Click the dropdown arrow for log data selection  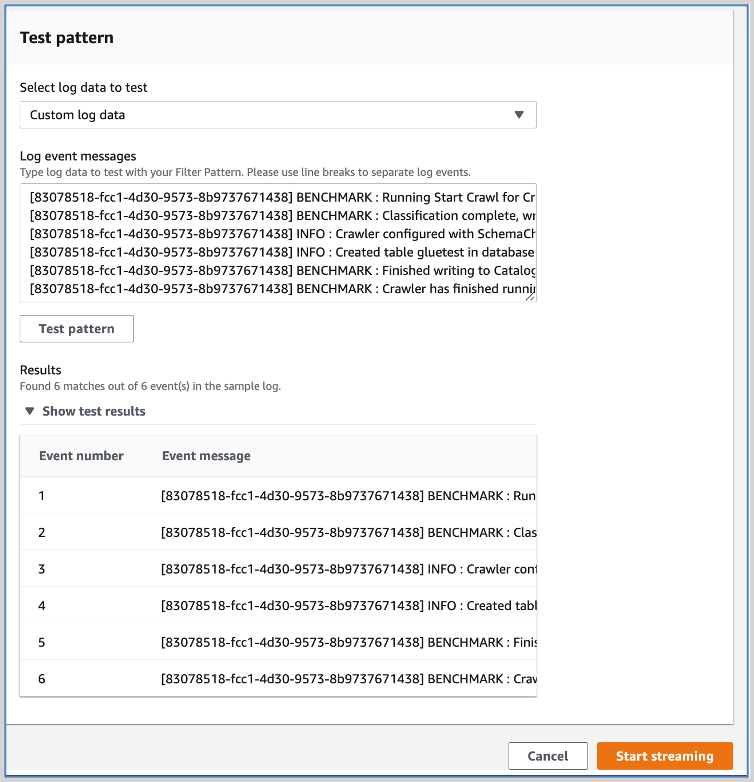point(518,115)
